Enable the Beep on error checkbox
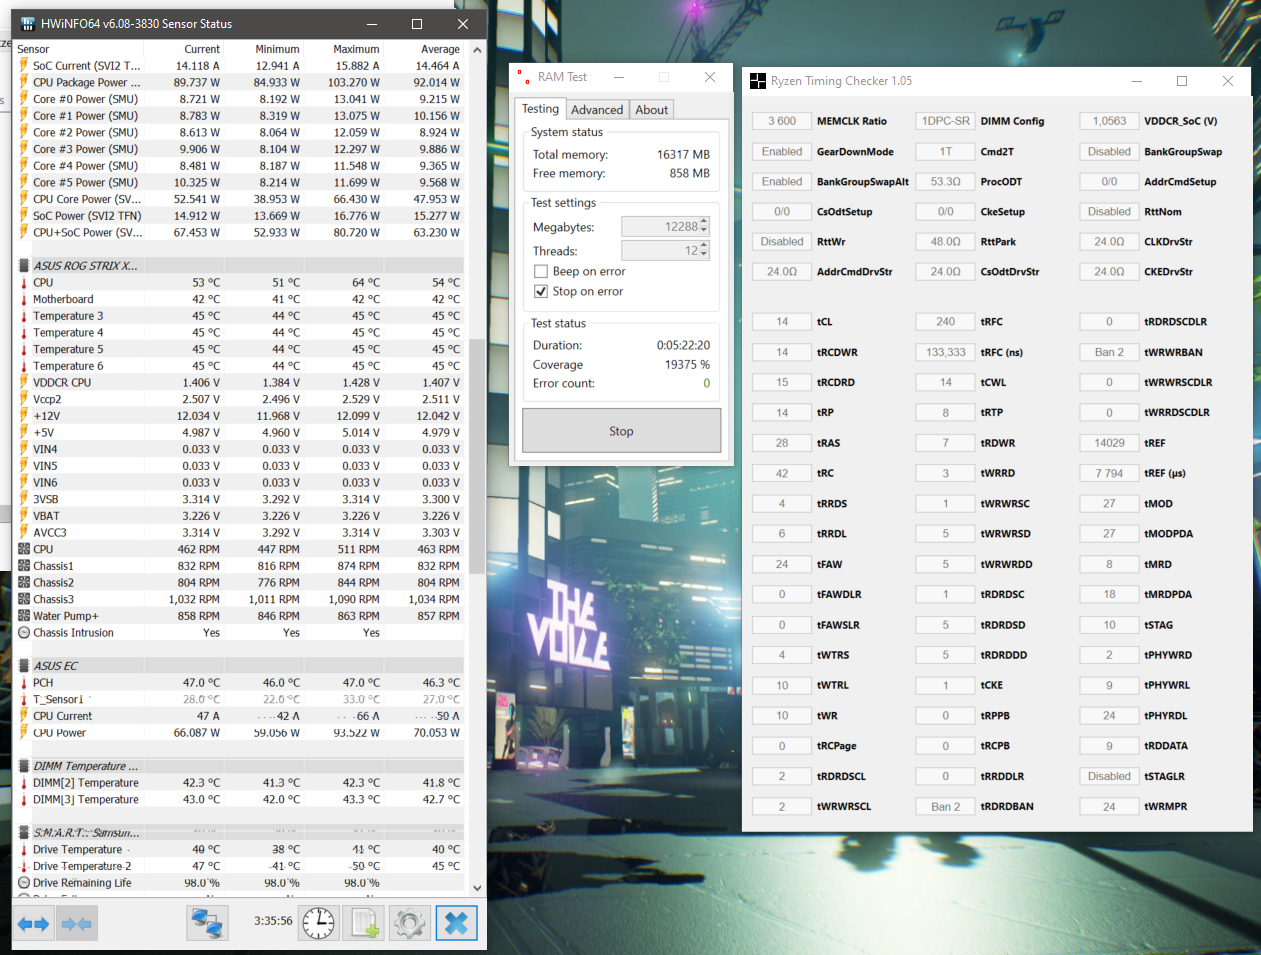The height and width of the screenshot is (955, 1261). (x=541, y=272)
